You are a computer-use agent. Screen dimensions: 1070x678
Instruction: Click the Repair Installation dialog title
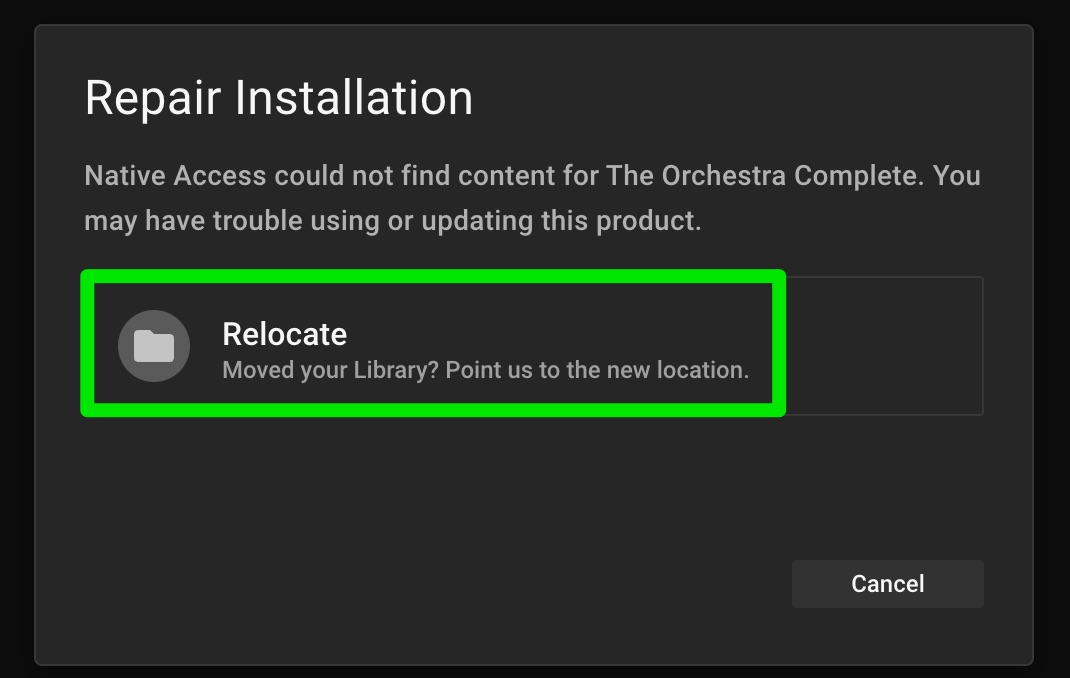coord(278,98)
